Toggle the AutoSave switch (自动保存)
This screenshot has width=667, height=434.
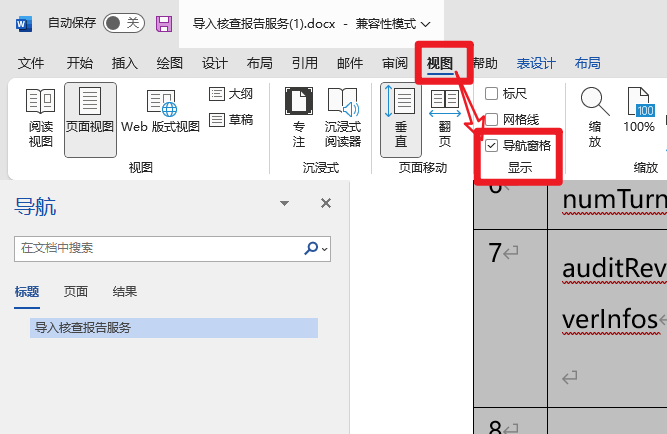click(x=123, y=23)
